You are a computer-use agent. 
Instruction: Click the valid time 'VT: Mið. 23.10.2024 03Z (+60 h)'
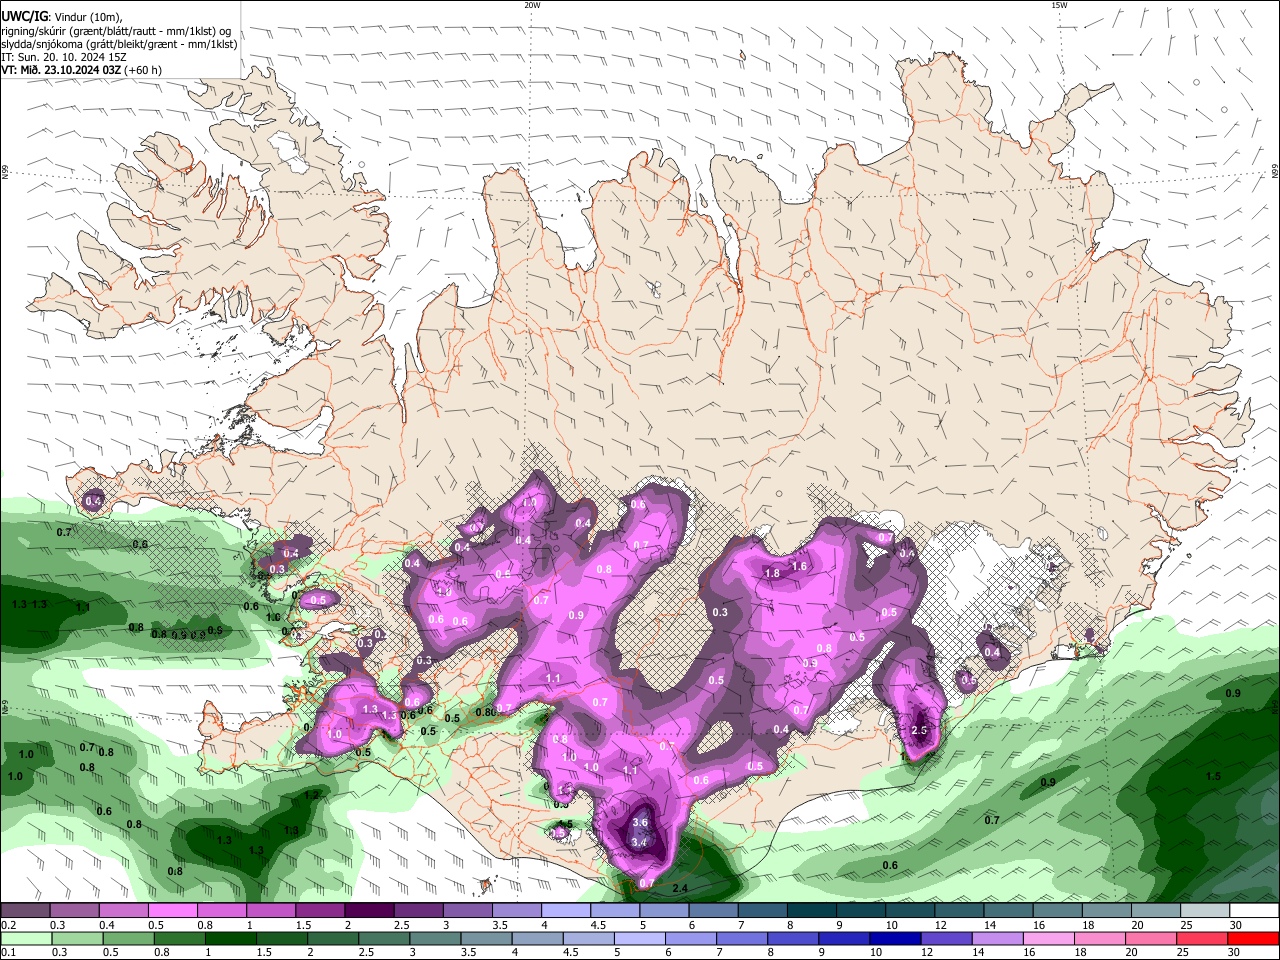point(81,70)
